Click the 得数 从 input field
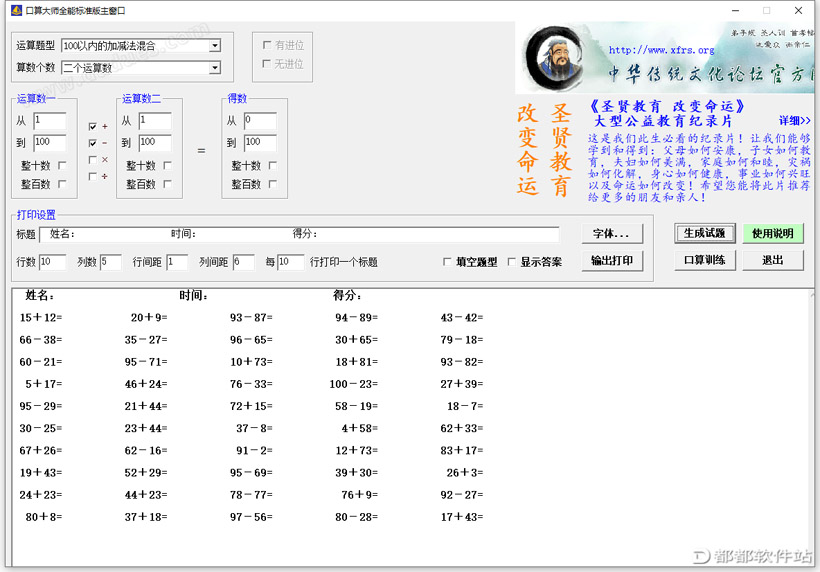 pyautogui.click(x=260, y=121)
